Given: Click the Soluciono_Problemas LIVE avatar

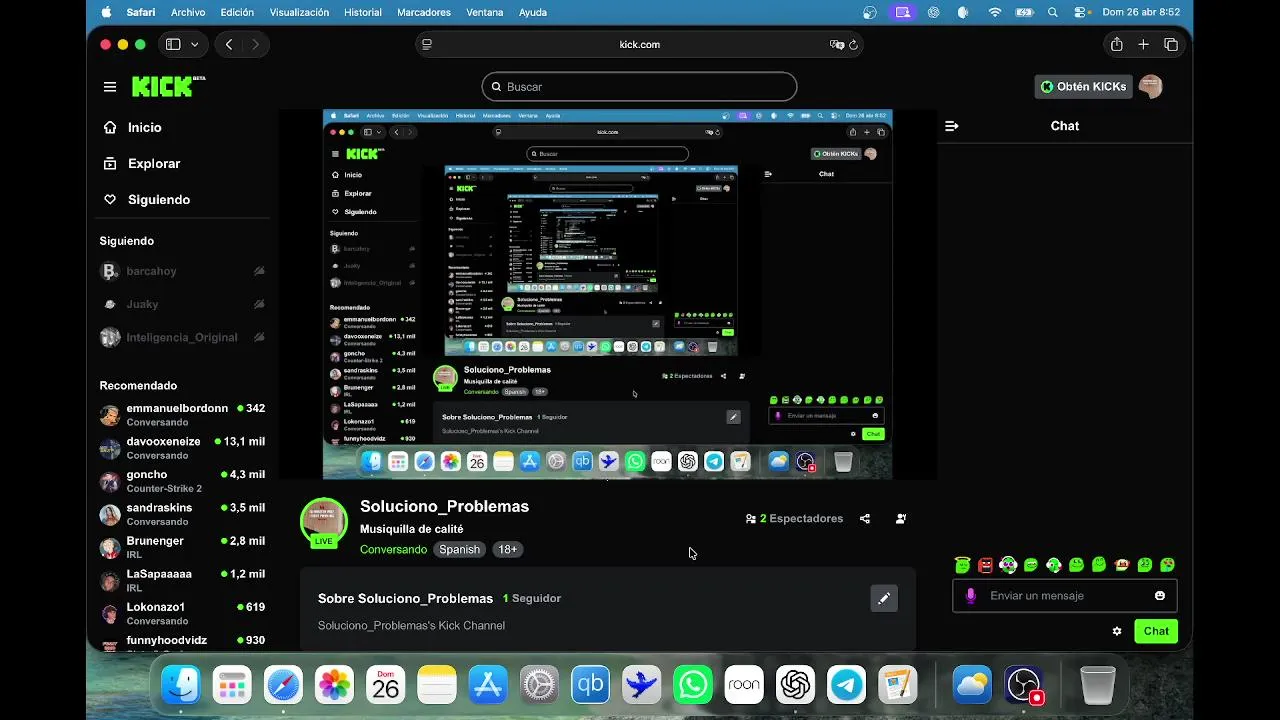Looking at the screenshot, I should tap(324, 523).
